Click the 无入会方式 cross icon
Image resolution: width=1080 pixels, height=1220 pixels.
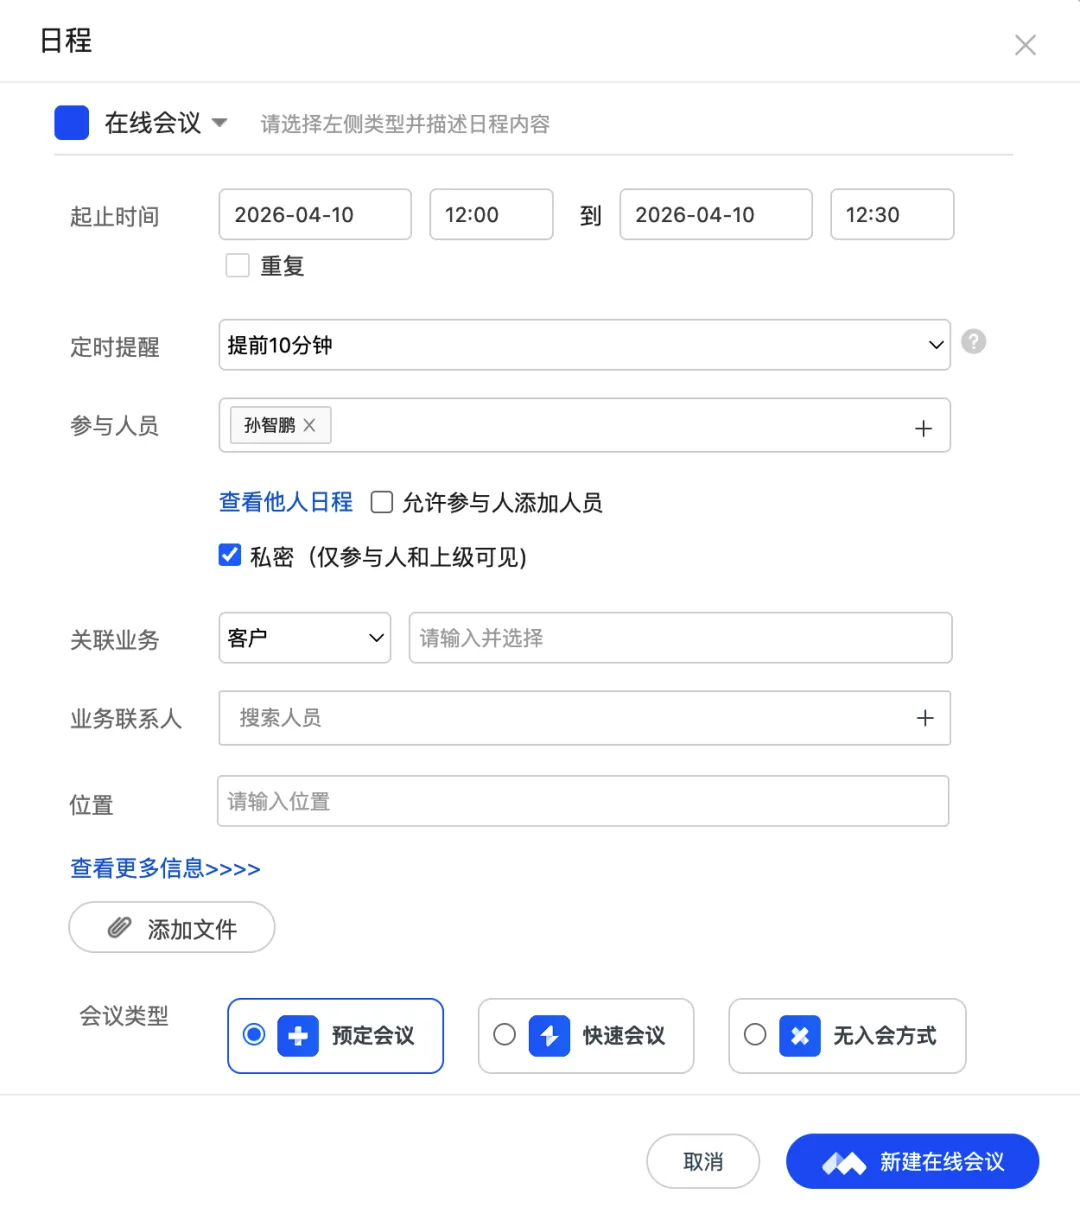(x=799, y=1036)
